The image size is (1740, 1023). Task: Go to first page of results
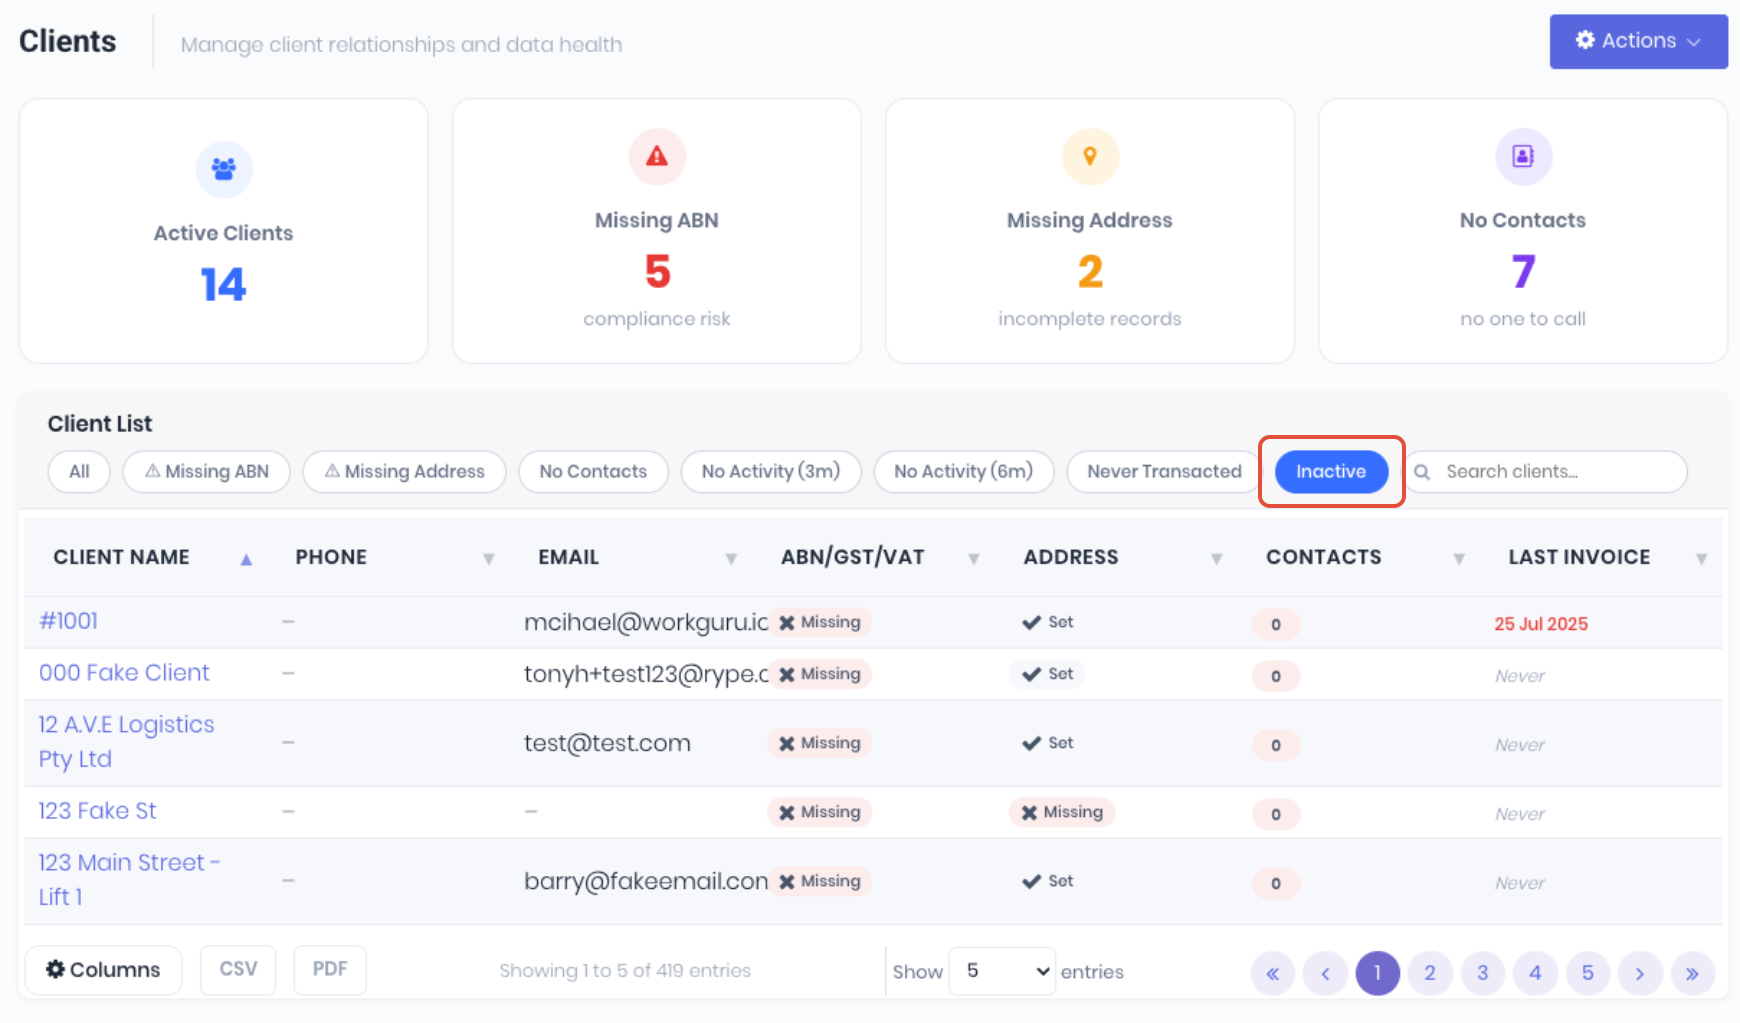click(1273, 973)
